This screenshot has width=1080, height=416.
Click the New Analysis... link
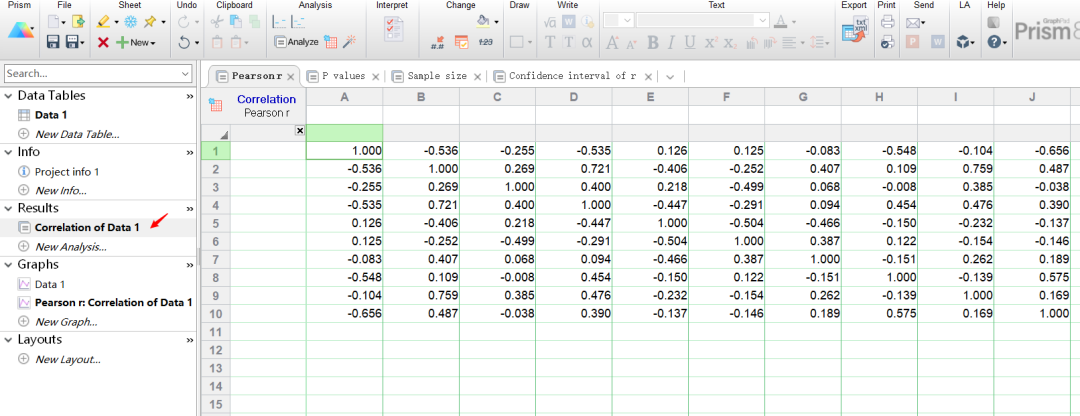(x=70, y=246)
